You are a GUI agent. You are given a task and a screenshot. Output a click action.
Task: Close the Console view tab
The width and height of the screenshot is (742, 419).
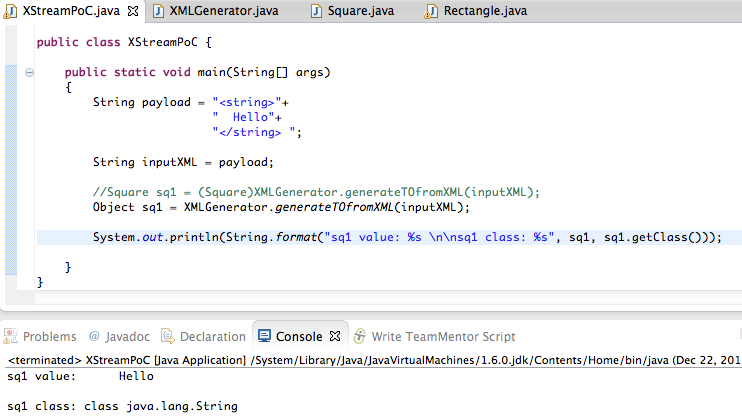(335, 337)
